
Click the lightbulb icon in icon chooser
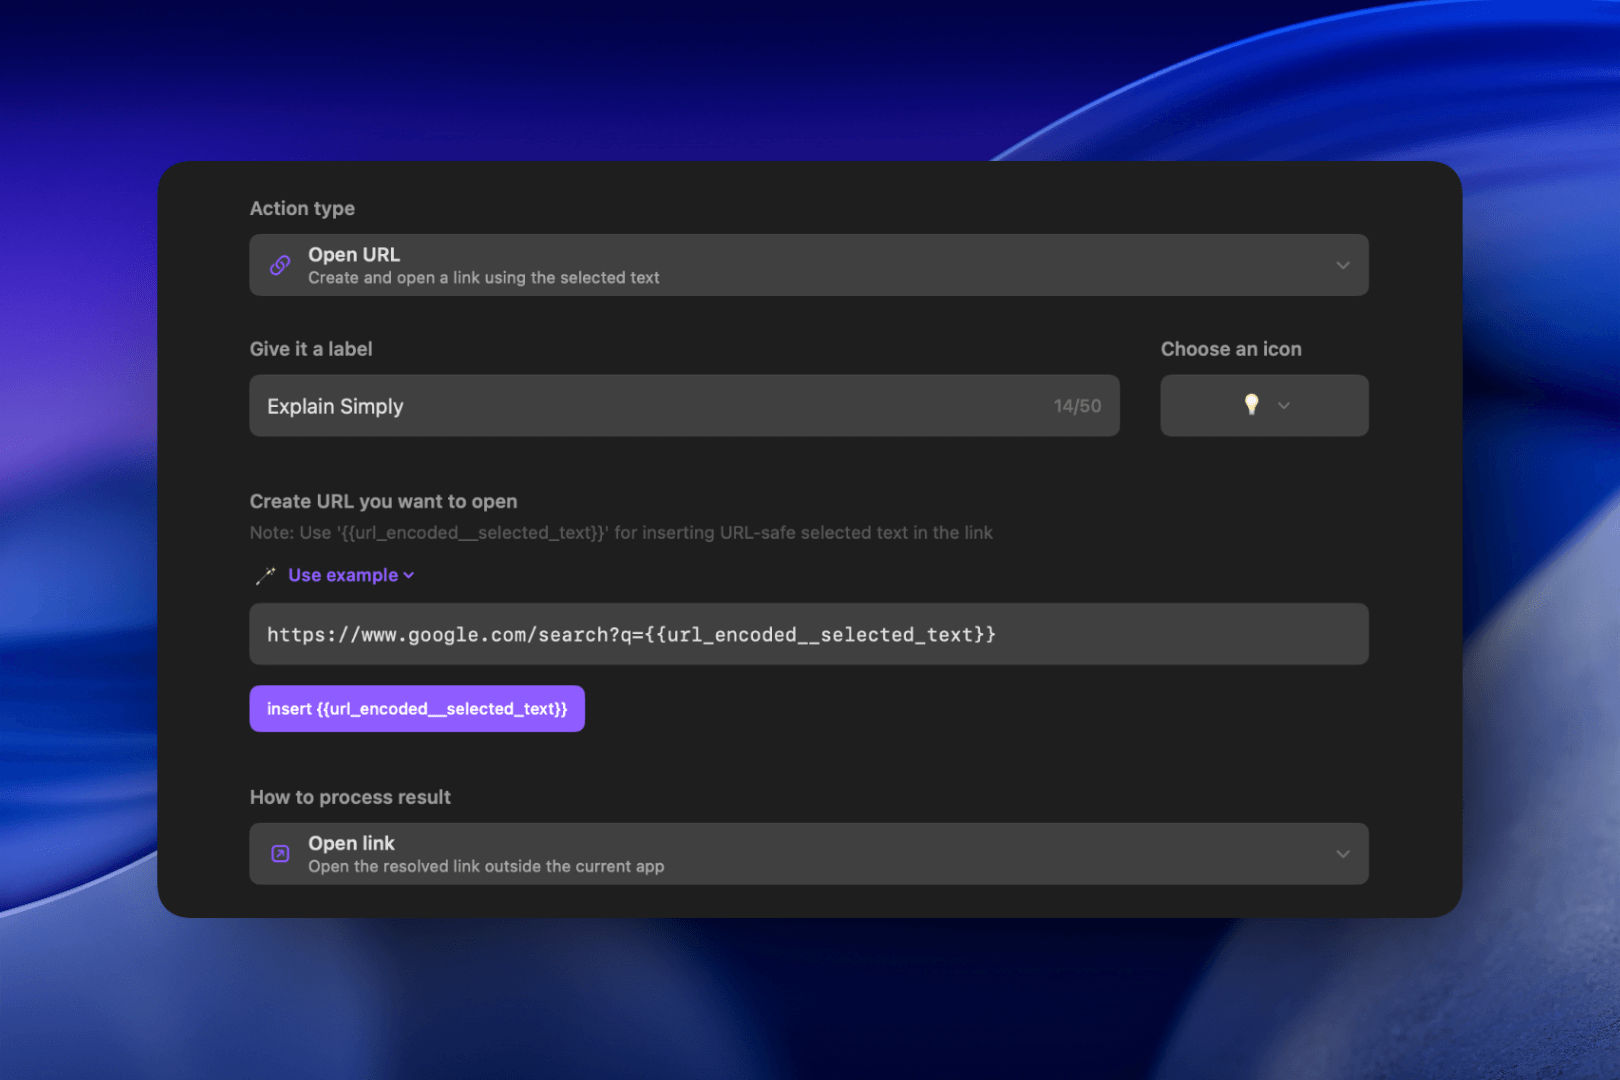point(1251,404)
